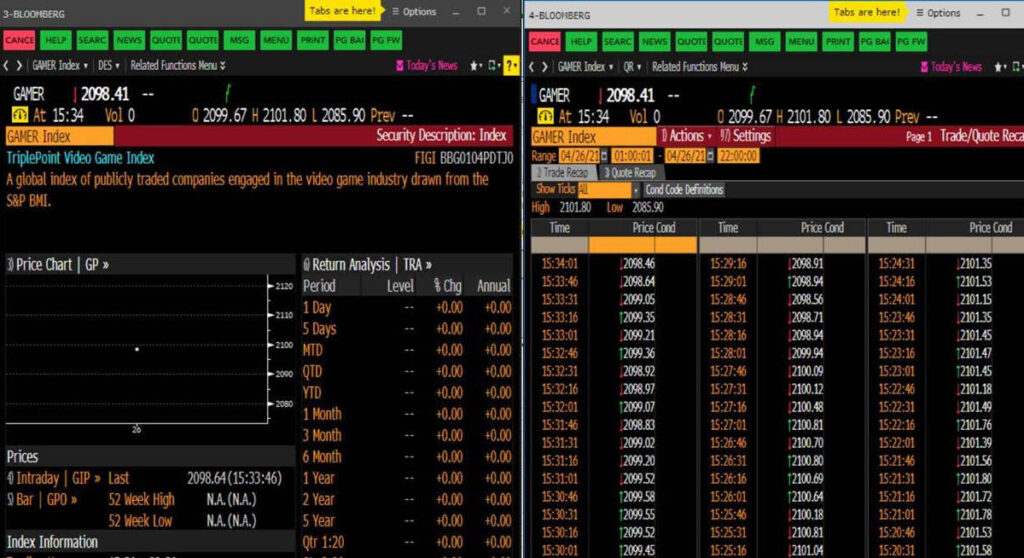Click CANCEL key in 4-BLOOMBERG window
The width and height of the screenshot is (1024, 558).
[x=545, y=42]
